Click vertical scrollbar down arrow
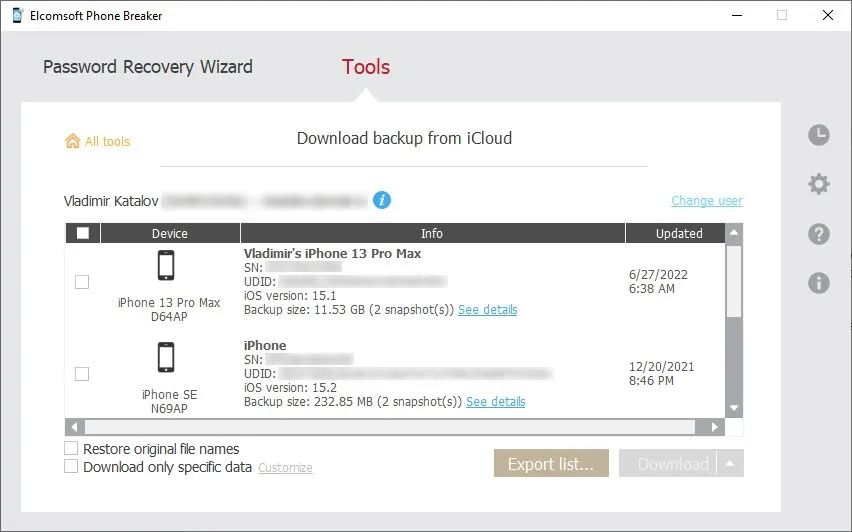This screenshot has width=852, height=532. [x=734, y=408]
